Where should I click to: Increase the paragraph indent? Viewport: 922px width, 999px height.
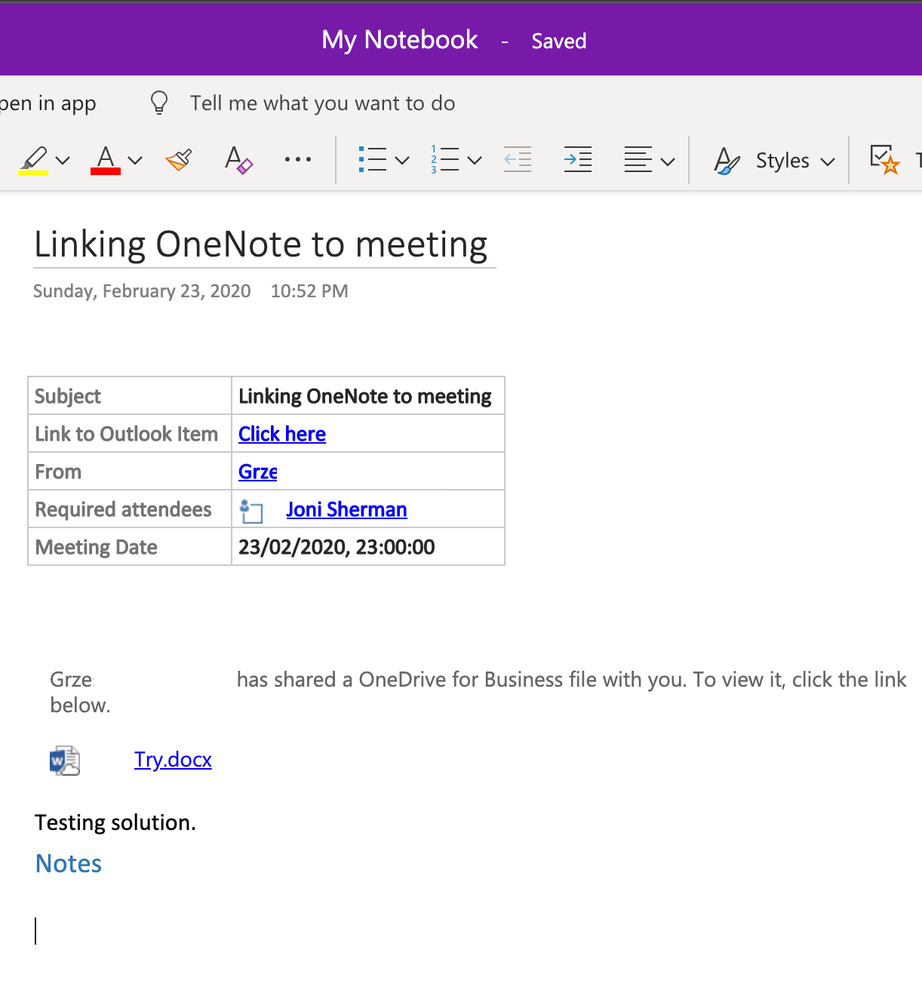tap(578, 159)
